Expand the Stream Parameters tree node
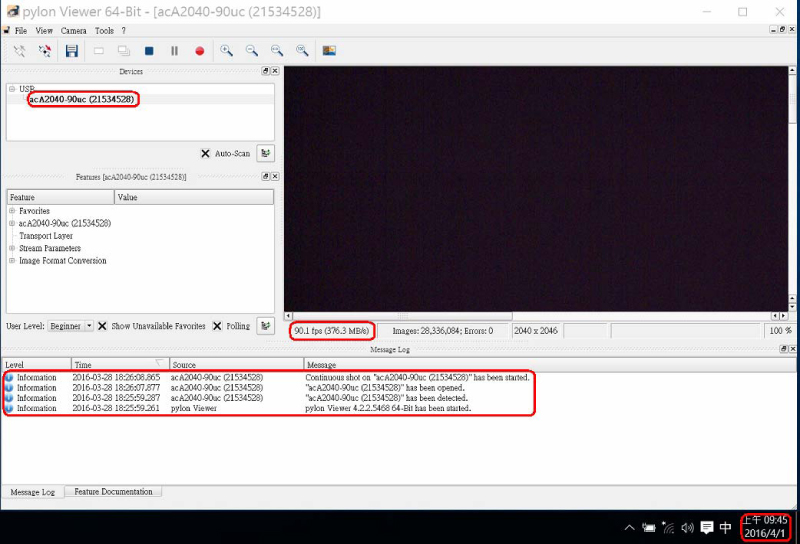800x544 pixels. [x=12, y=248]
